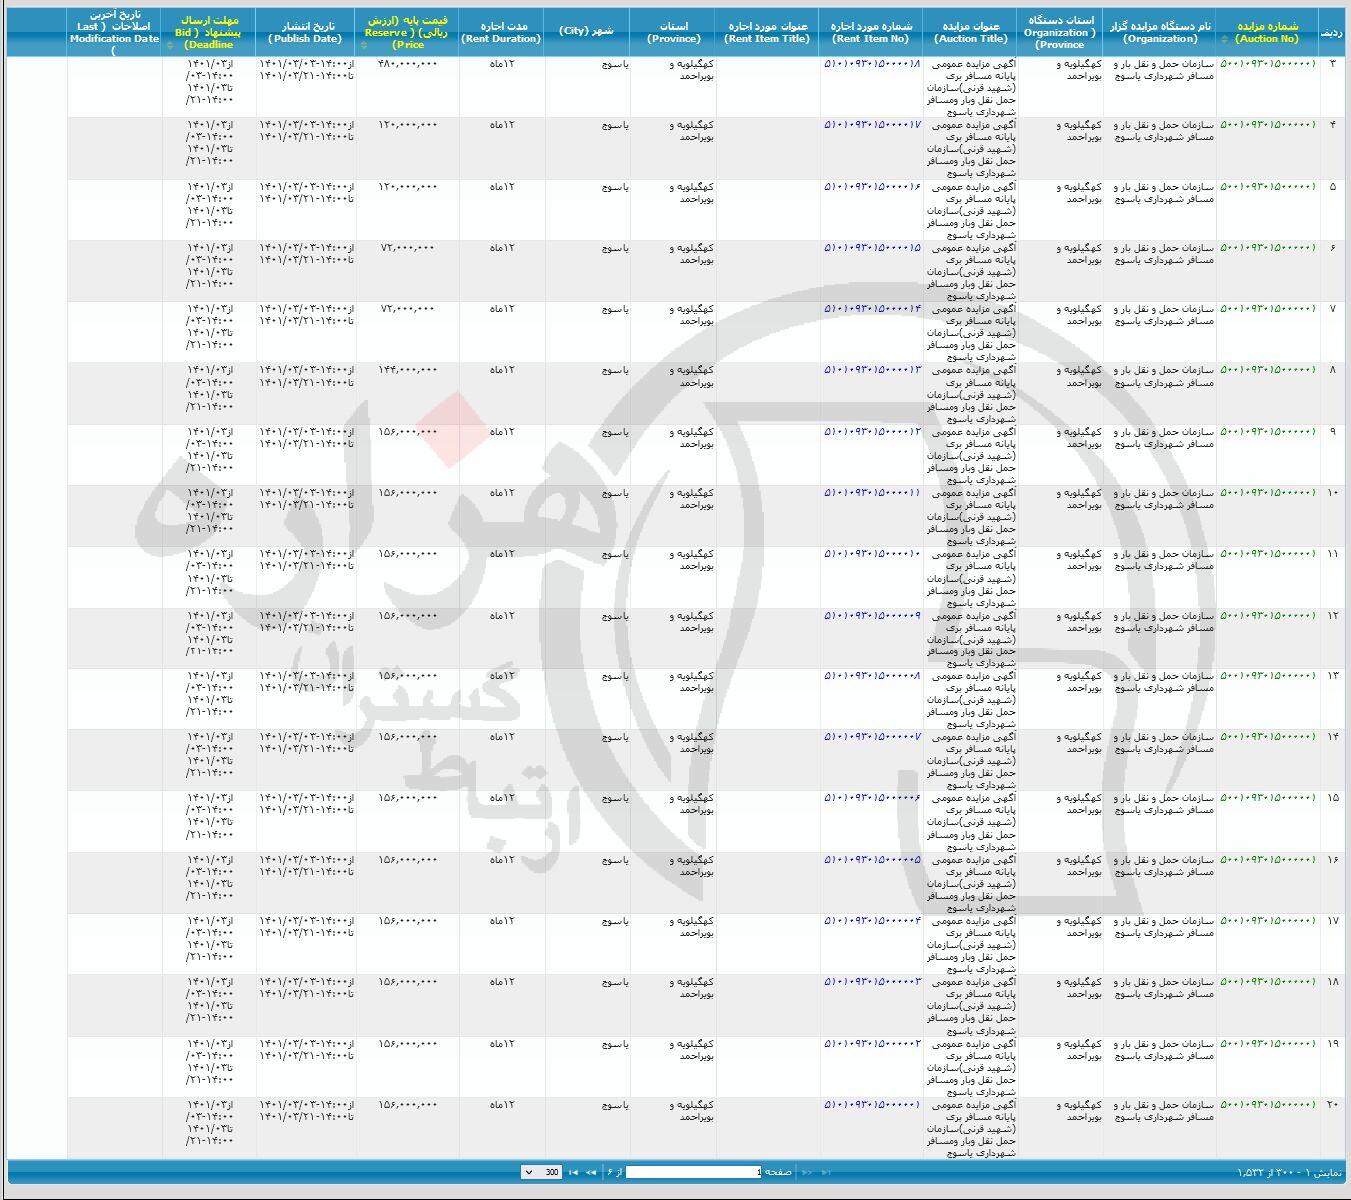Click the greyed-out first-page arrow in pager
The height and width of the screenshot is (1200, 1351).
826,1172
